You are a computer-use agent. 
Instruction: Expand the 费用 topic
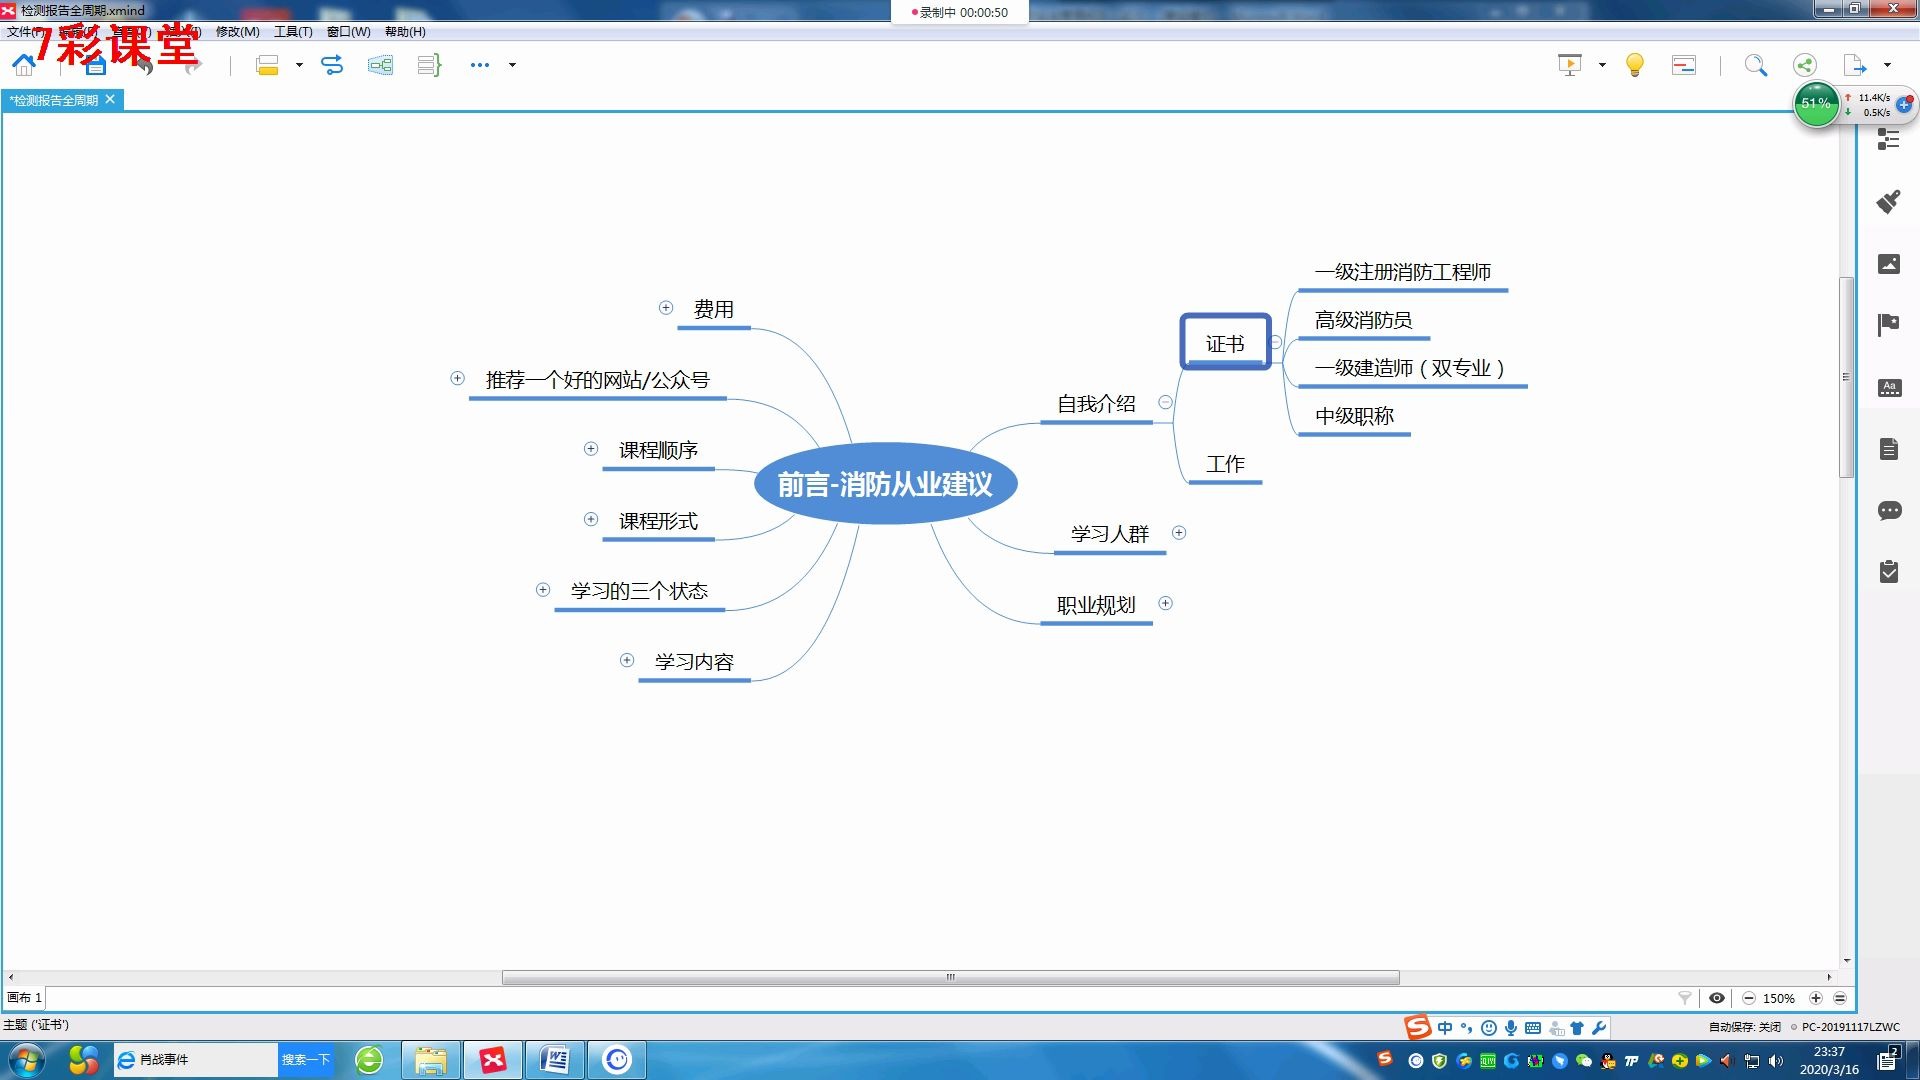[666, 308]
